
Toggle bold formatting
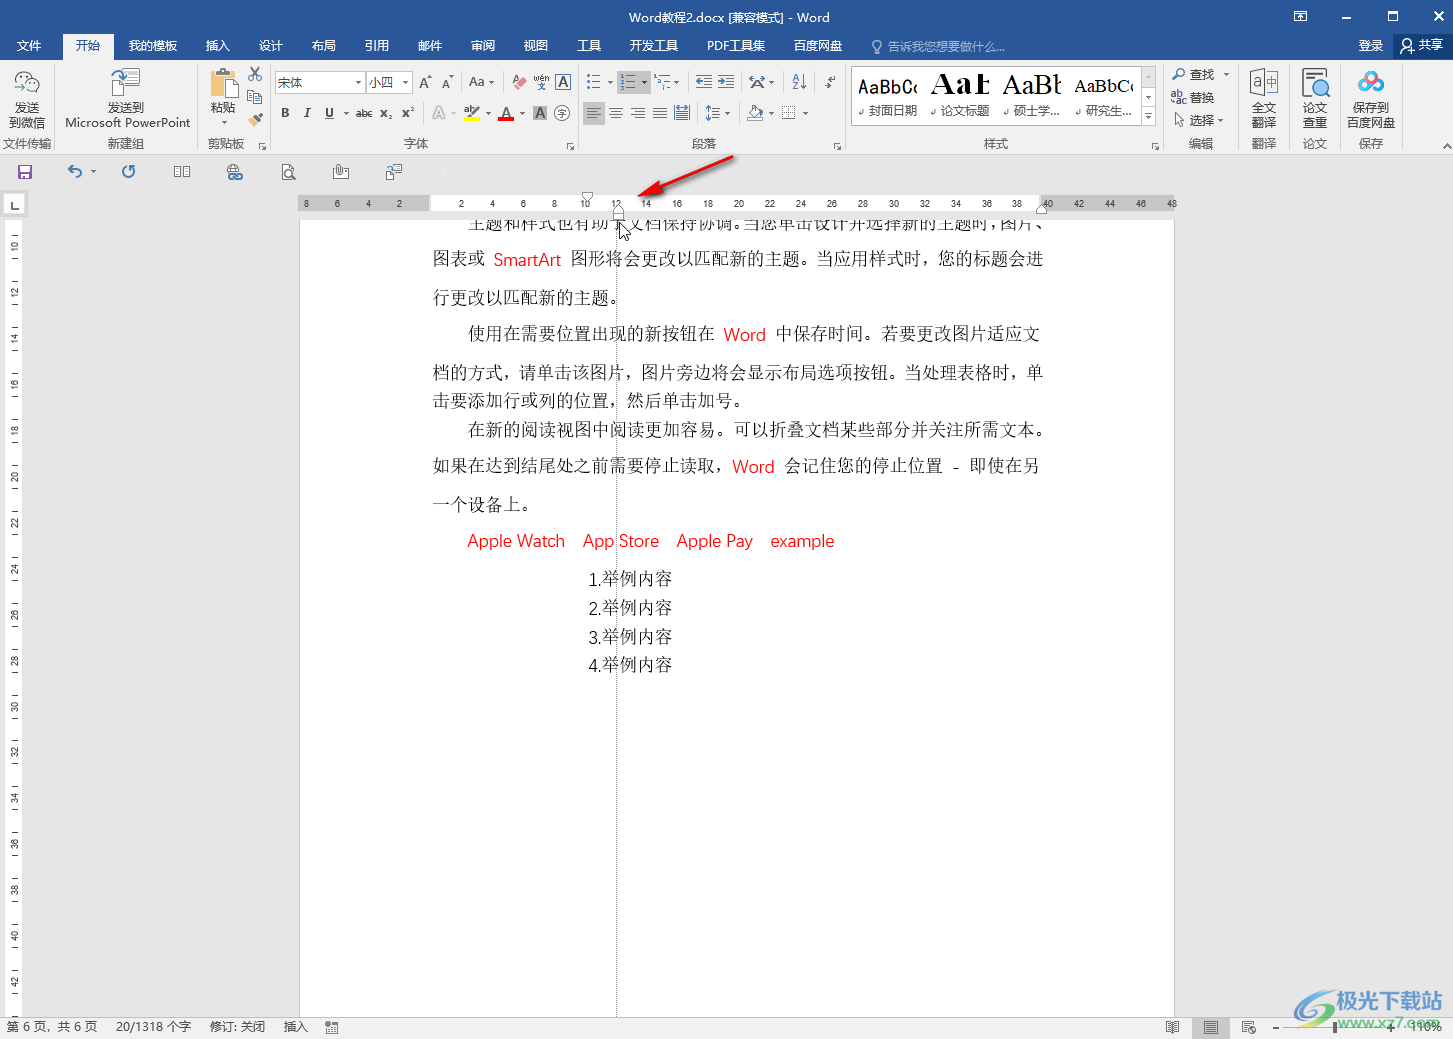pyautogui.click(x=285, y=113)
